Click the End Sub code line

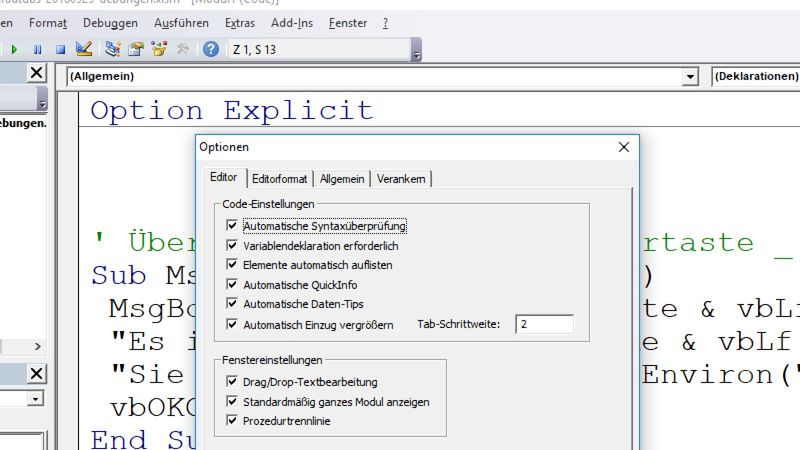(143, 439)
